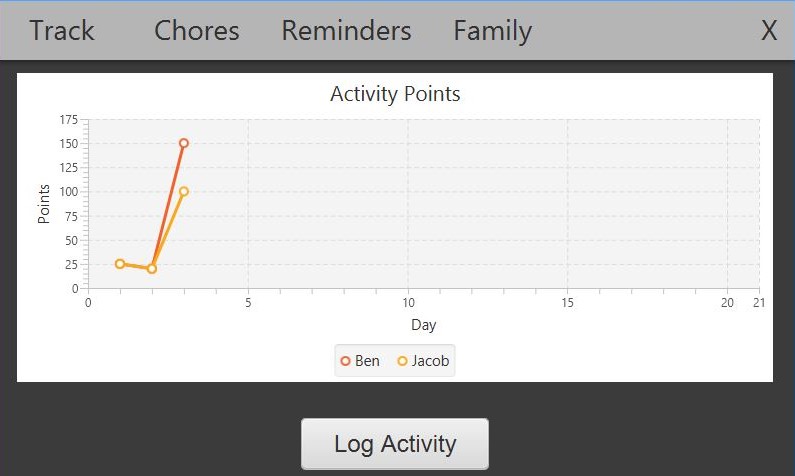795x476 pixels.
Task: Click the 10 tick on Day axis
Action: pos(408,303)
